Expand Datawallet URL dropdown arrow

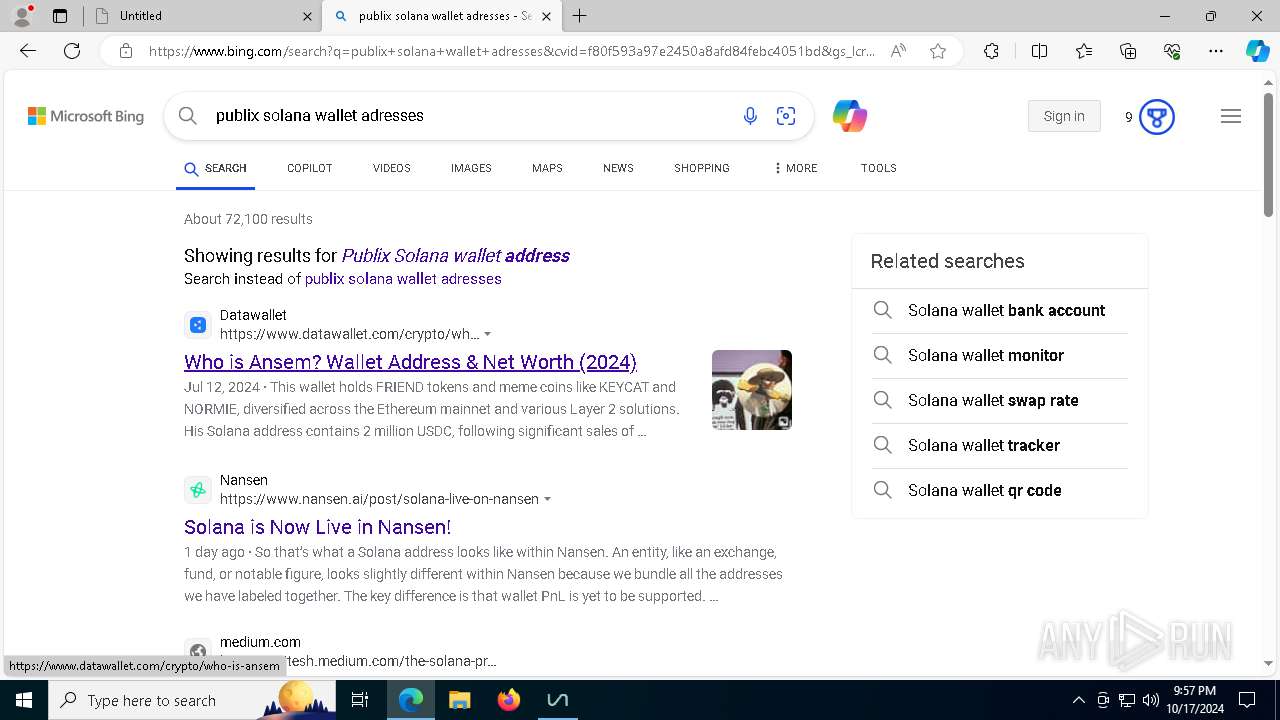click(488, 334)
